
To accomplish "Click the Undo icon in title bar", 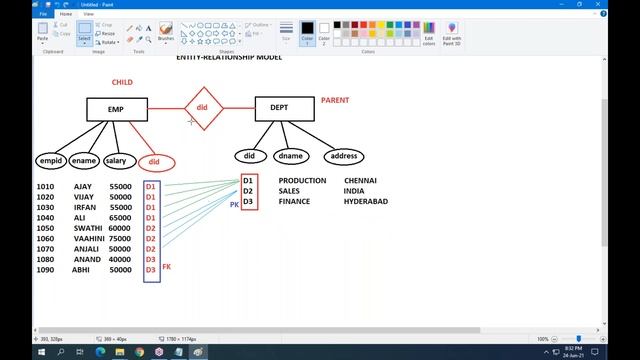I will point(57,4).
